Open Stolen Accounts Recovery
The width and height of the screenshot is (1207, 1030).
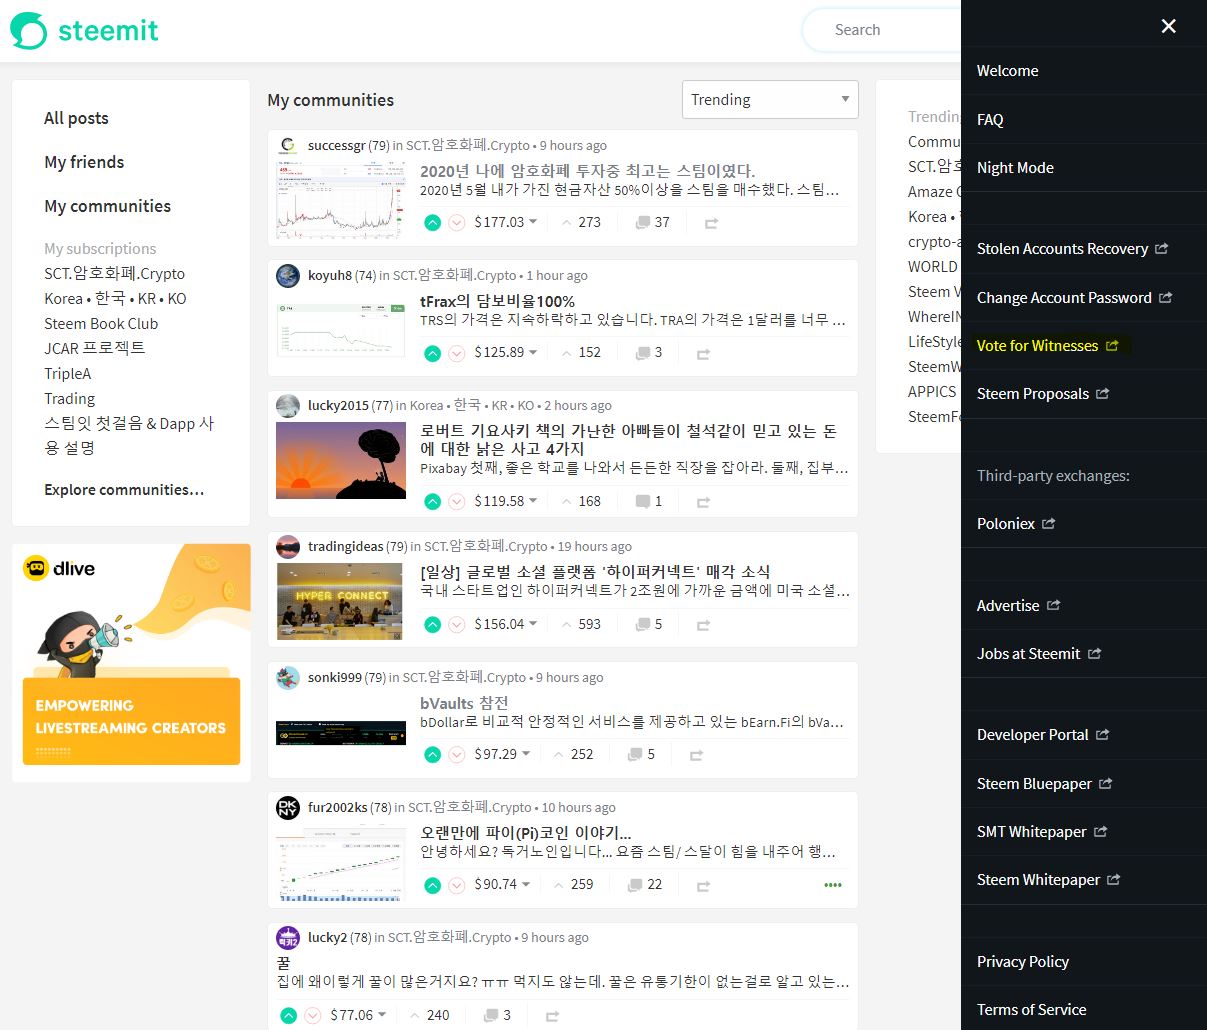(x=1072, y=248)
